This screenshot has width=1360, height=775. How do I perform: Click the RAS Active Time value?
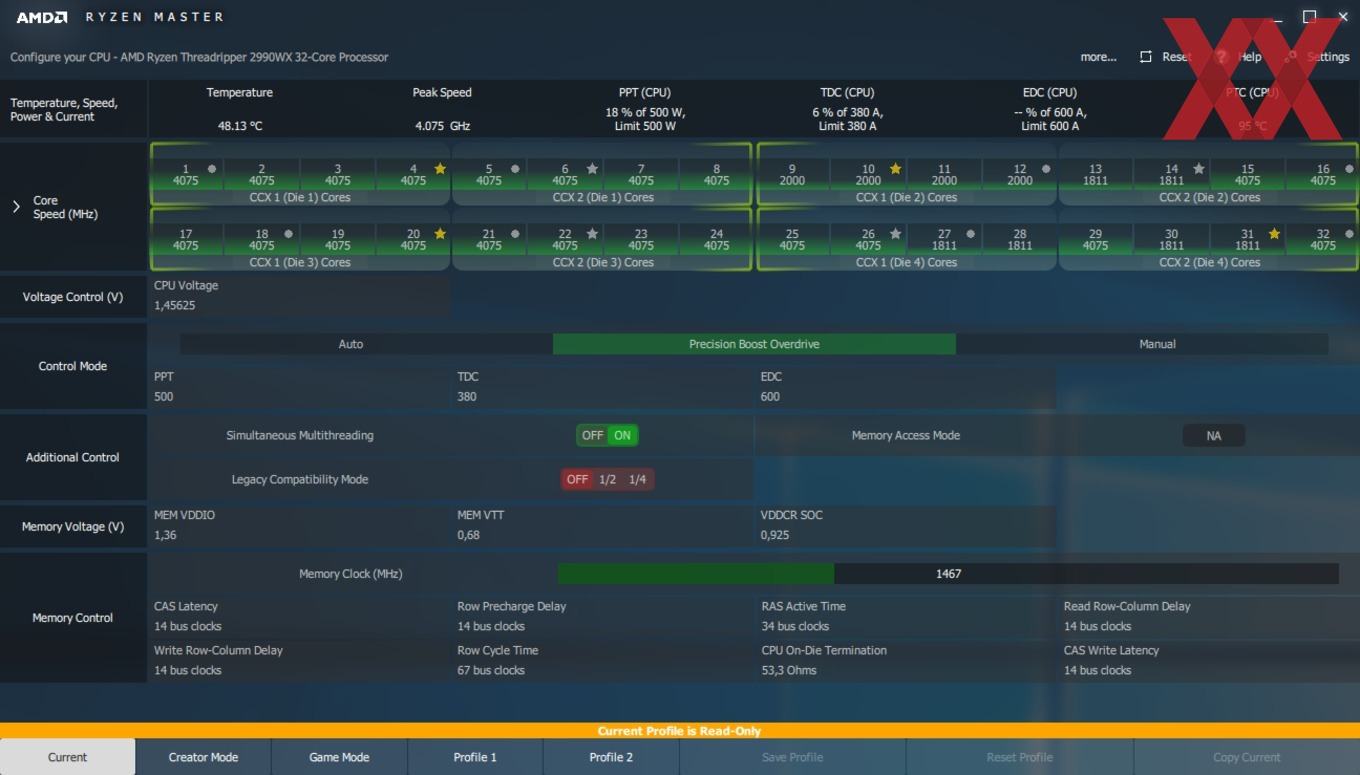tap(795, 626)
